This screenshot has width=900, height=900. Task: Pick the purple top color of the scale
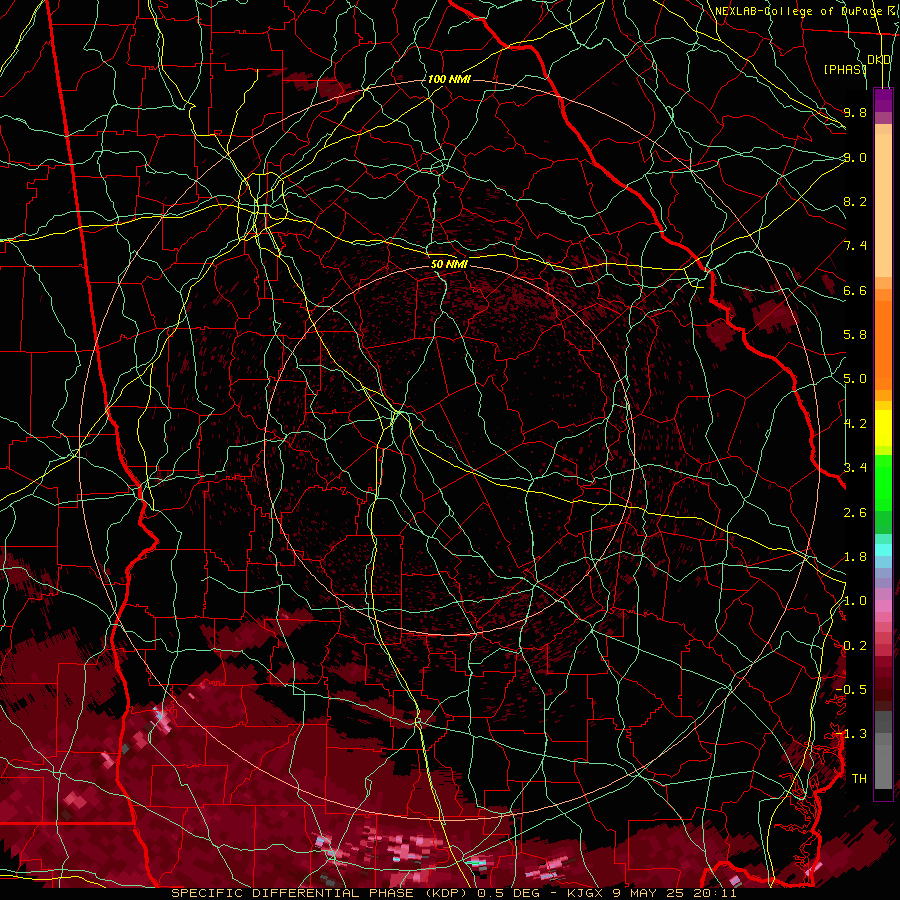coord(883,100)
